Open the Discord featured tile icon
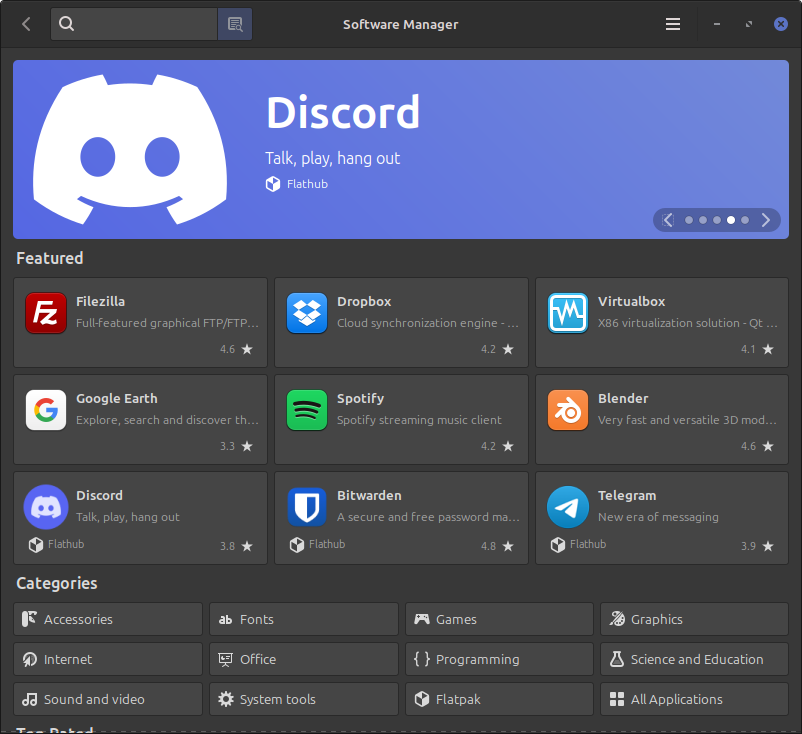802x734 pixels. pyautogui.click(x=46, y=507)
